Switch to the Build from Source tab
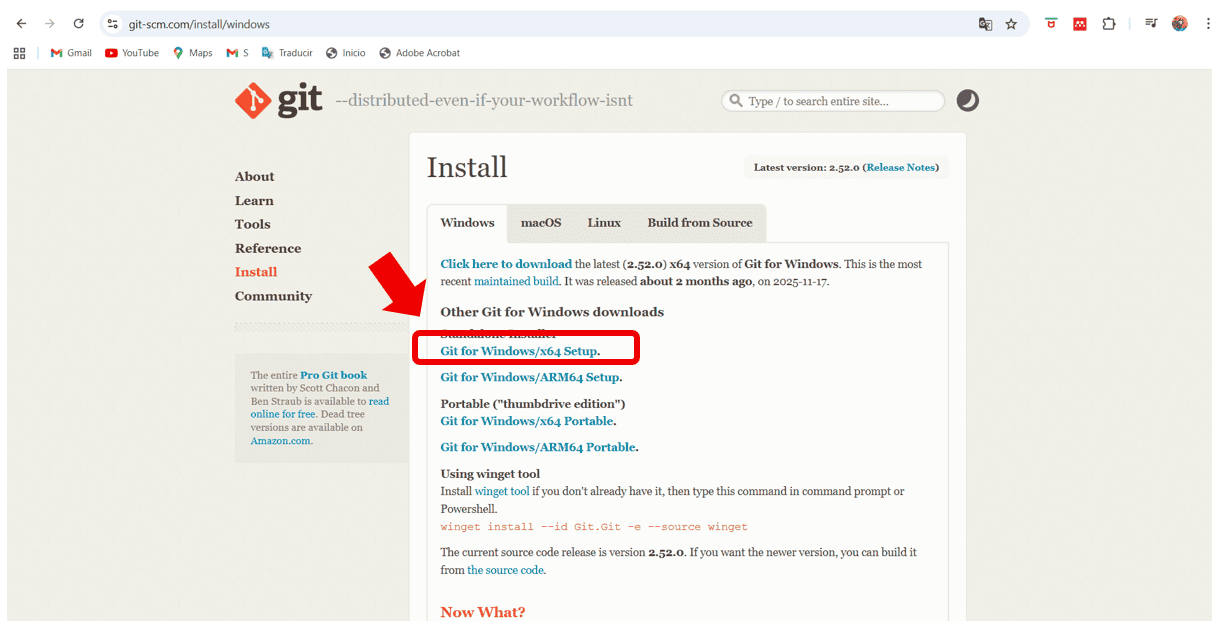This screenshot has width=1220, height=633. coord(700,223)
